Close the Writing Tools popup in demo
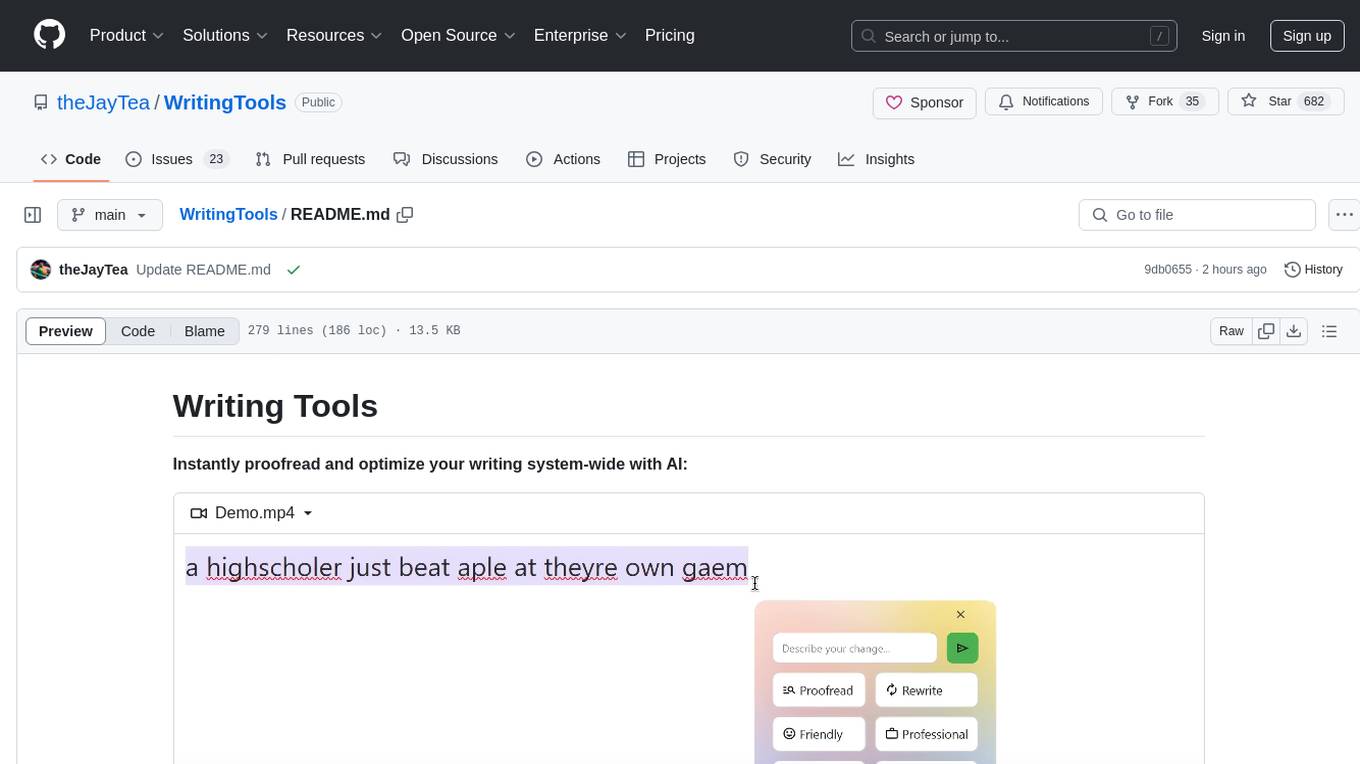Image resolution: width=1360 pixels, height=764 pixels. pyautogui.click(x=960, y=614)
